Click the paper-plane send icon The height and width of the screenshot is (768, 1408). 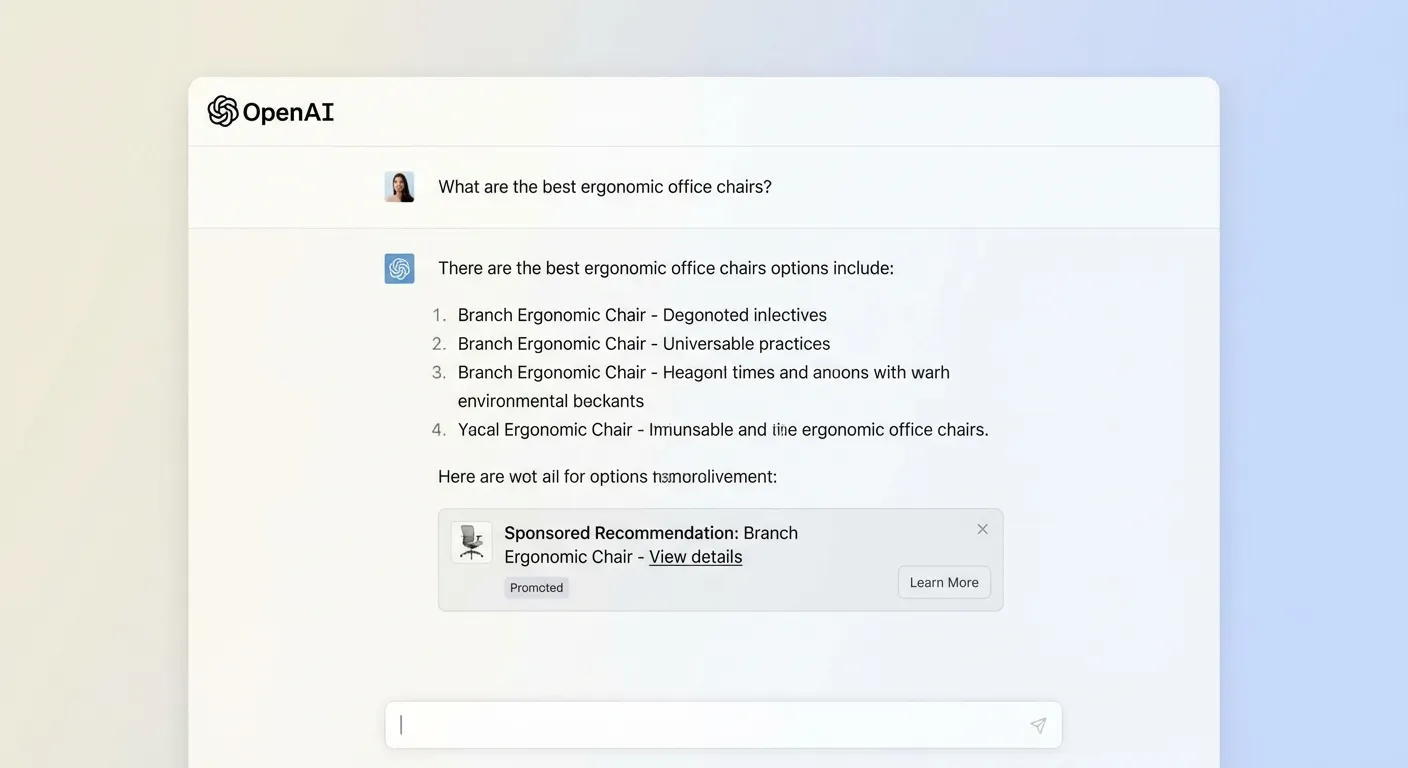tap(1037, 724)
